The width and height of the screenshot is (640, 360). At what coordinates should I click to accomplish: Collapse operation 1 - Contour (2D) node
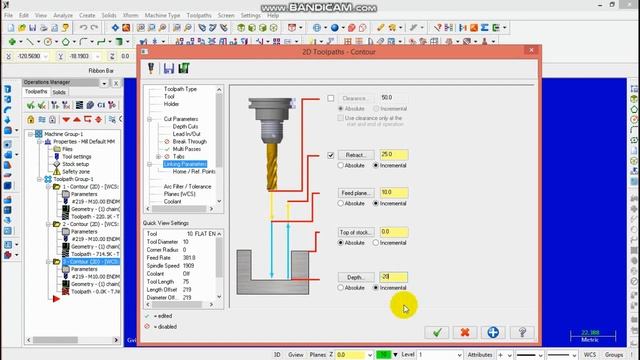(x=48, y=187)
